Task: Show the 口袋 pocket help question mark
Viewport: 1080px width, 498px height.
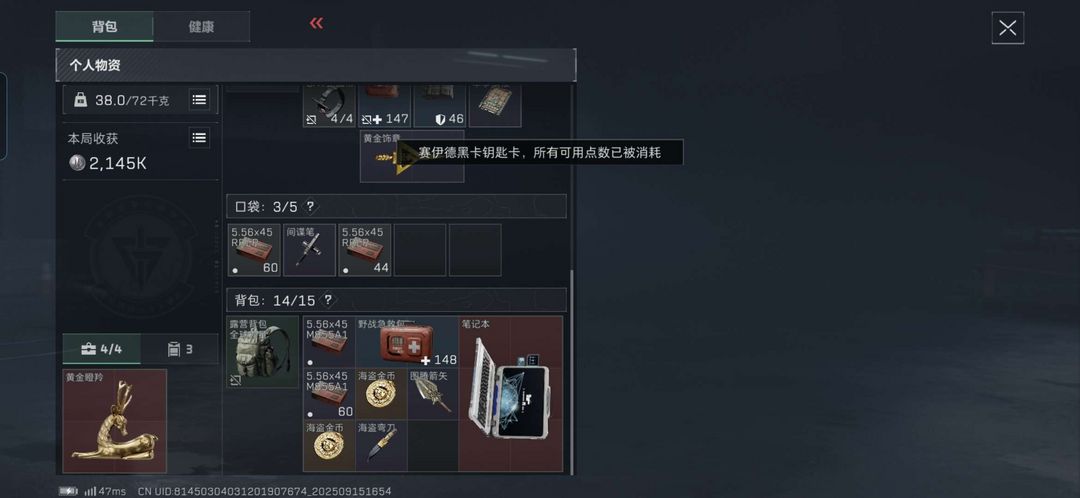Action: pos(310,206)
